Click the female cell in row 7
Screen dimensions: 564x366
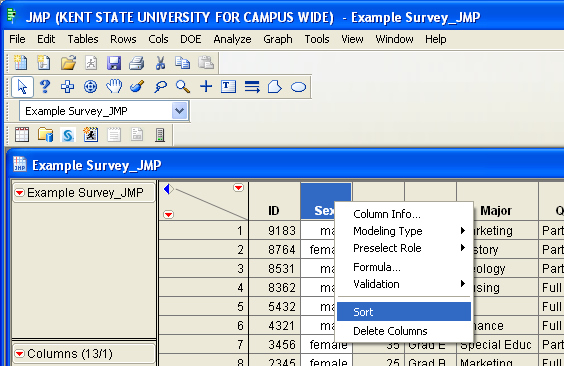[326, 345]
